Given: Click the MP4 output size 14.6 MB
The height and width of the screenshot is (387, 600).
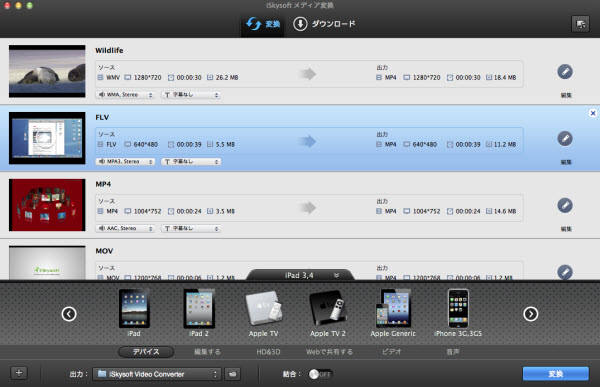Looking at the screenshot, I should (505, 211).
